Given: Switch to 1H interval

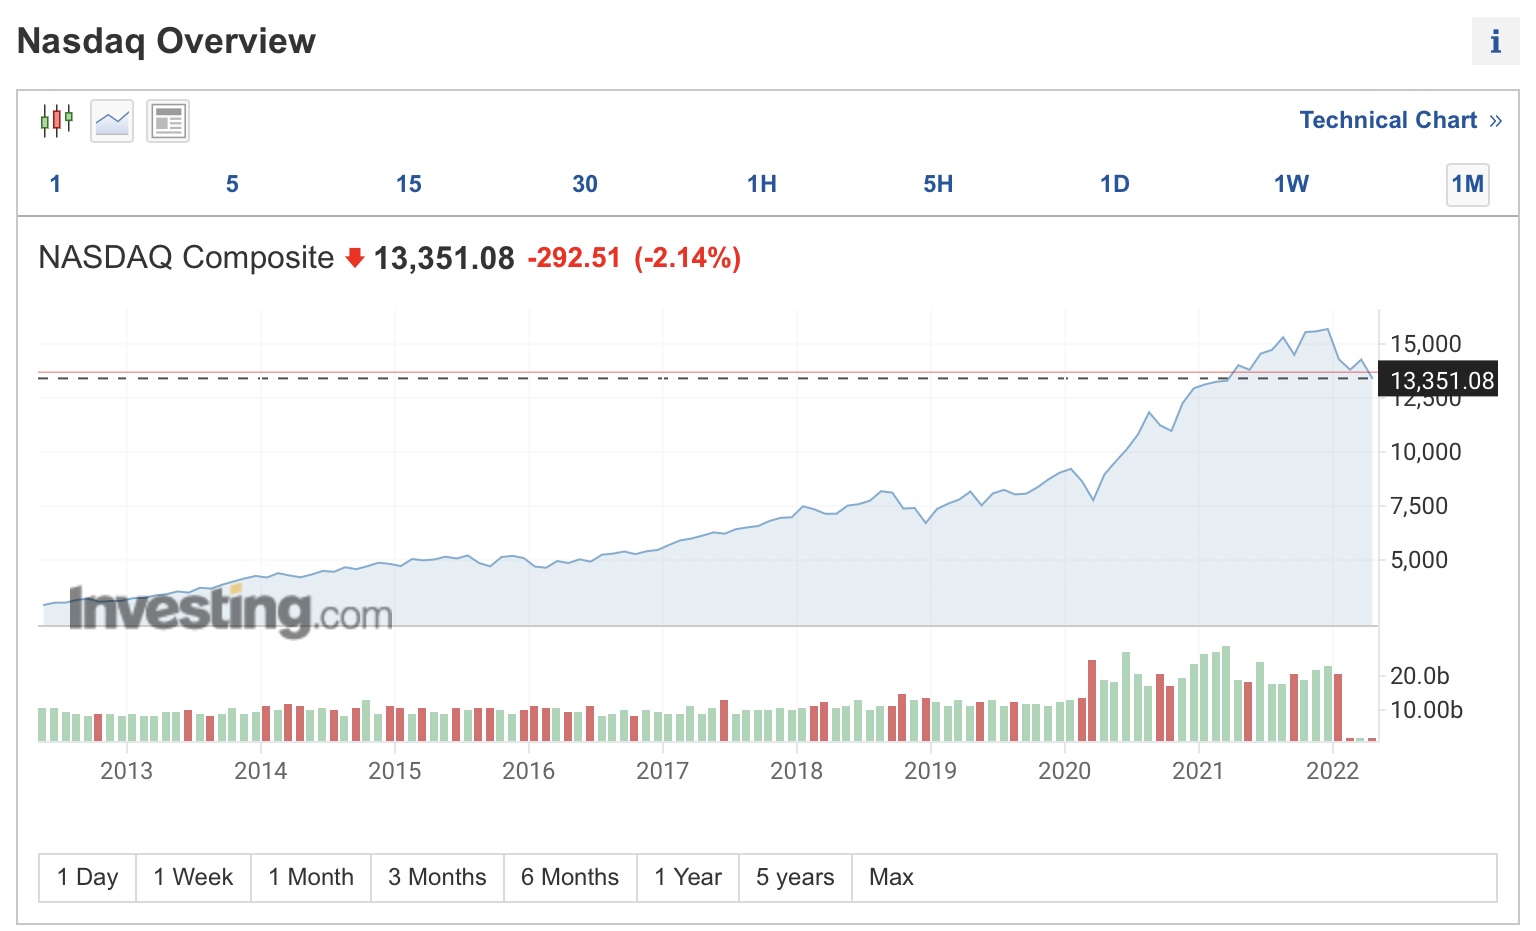Looking at the screenshot, I should pos(761,184).
